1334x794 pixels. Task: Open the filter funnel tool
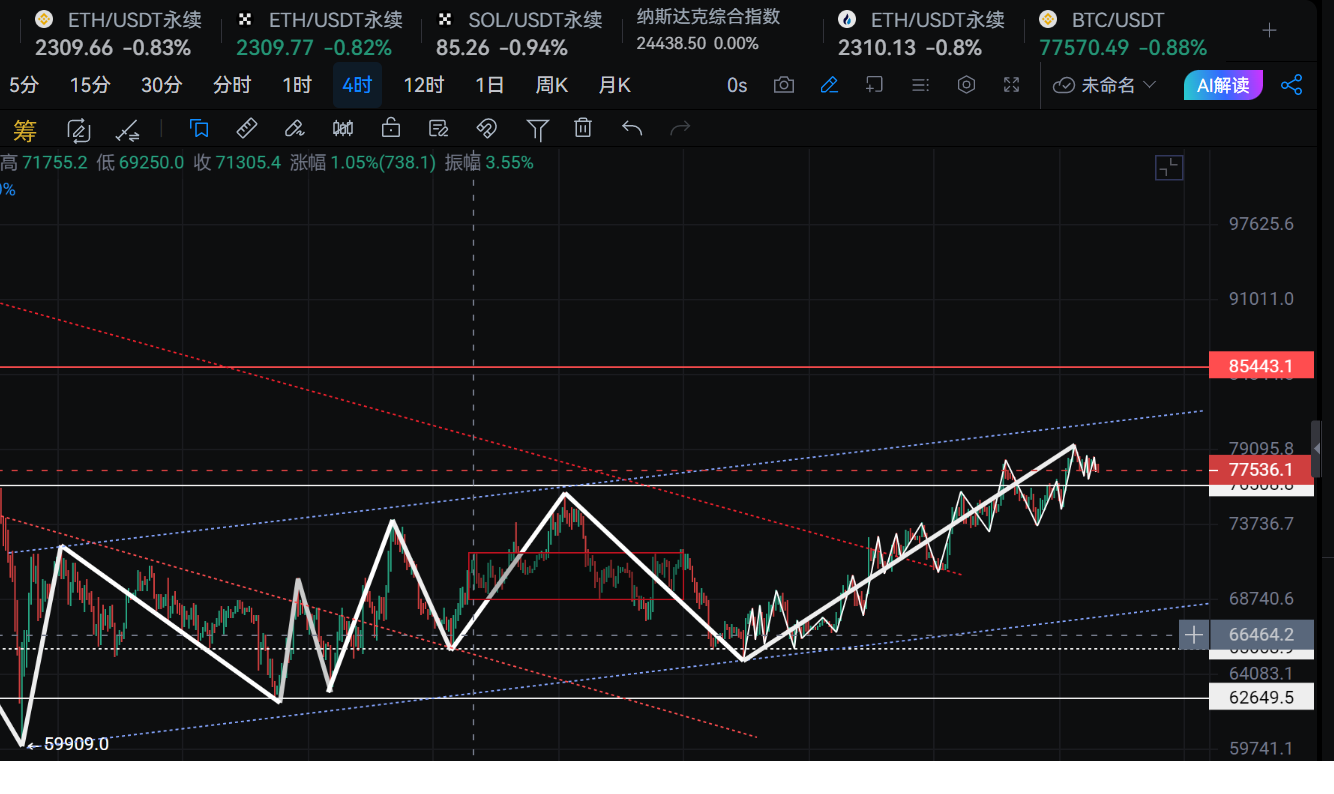537,128
